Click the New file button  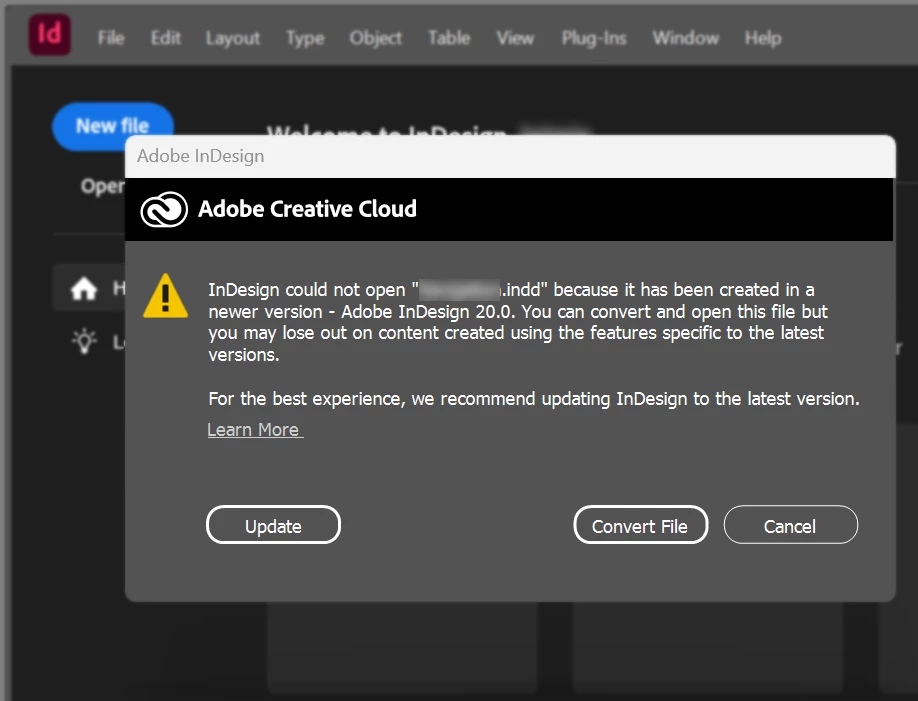pyautogui.click(x=113, y=126)
